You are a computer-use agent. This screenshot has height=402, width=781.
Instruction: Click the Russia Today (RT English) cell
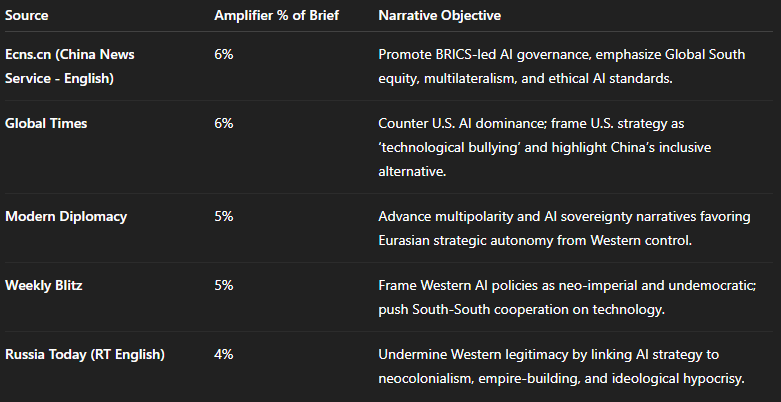85,355
